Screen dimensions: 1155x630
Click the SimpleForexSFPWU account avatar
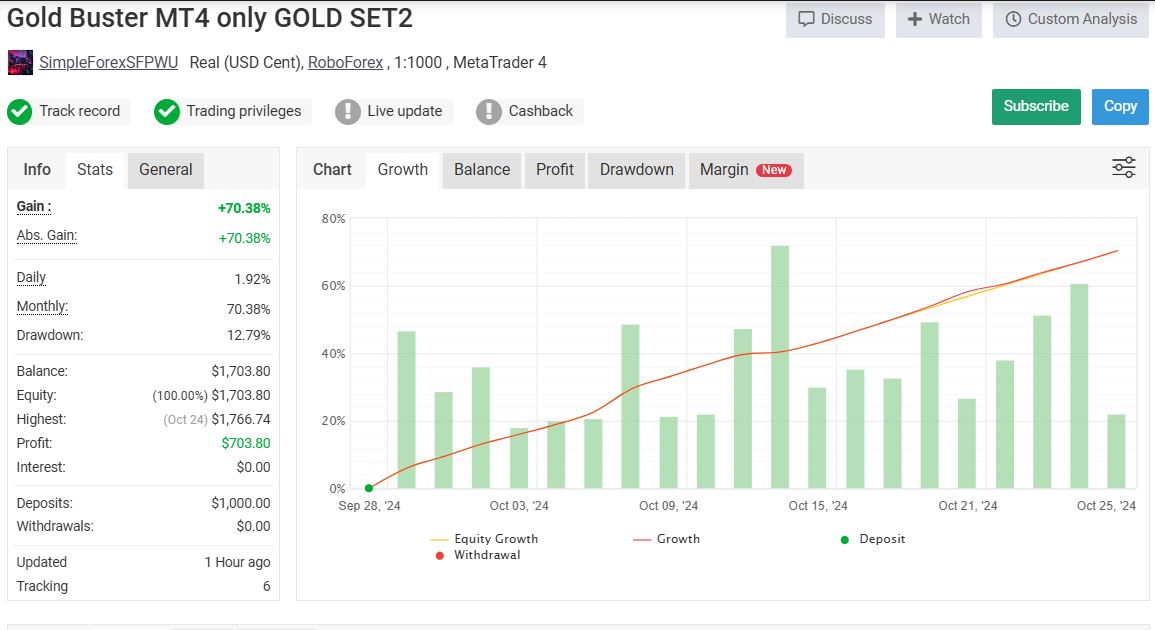(x=18, y=62)
